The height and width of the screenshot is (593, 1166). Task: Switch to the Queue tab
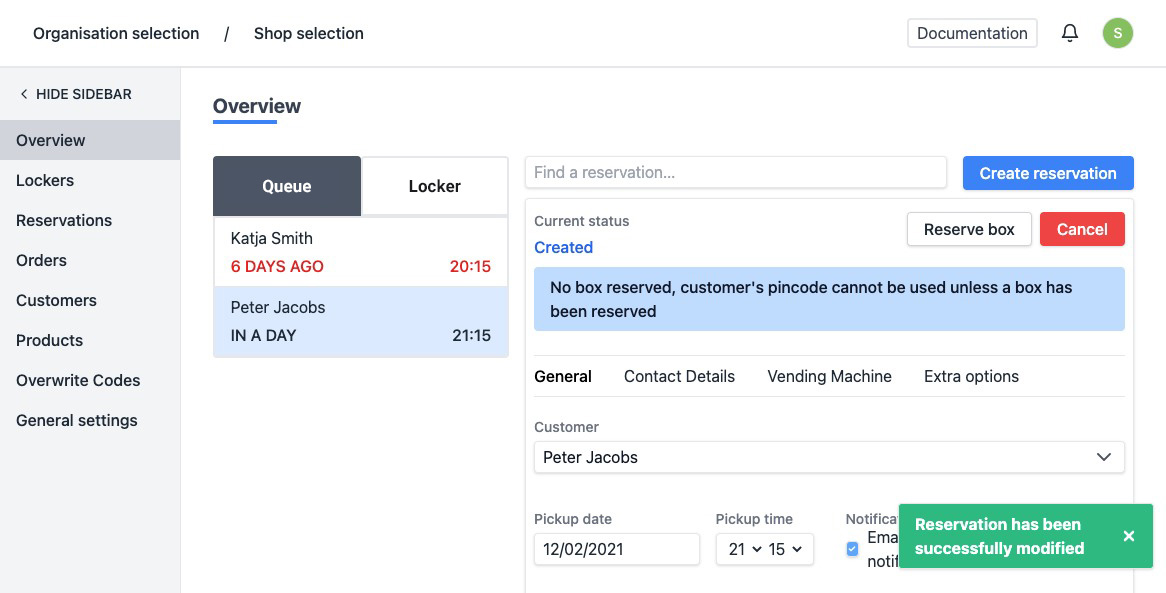pos(287,186)
